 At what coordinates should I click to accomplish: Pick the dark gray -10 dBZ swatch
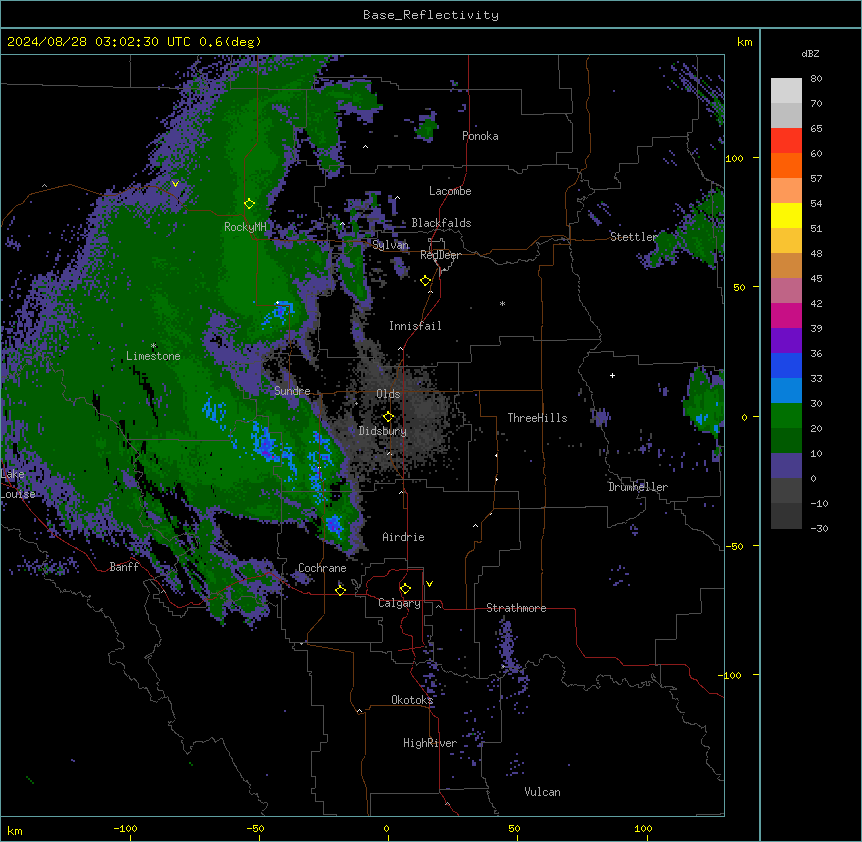click(786, 516)
